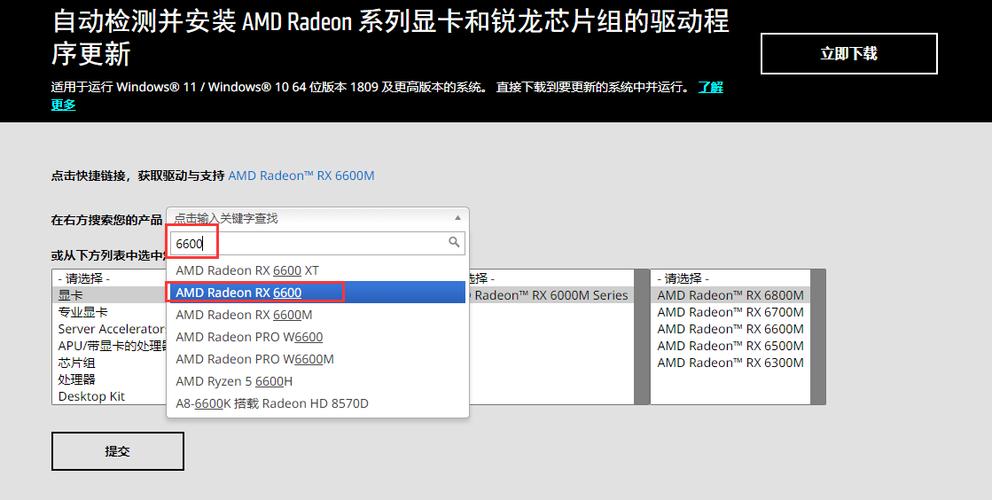This screenshot has width=992, height=500.
Task: Select AMD Radeon RX 6500M model
Action: 730,346
